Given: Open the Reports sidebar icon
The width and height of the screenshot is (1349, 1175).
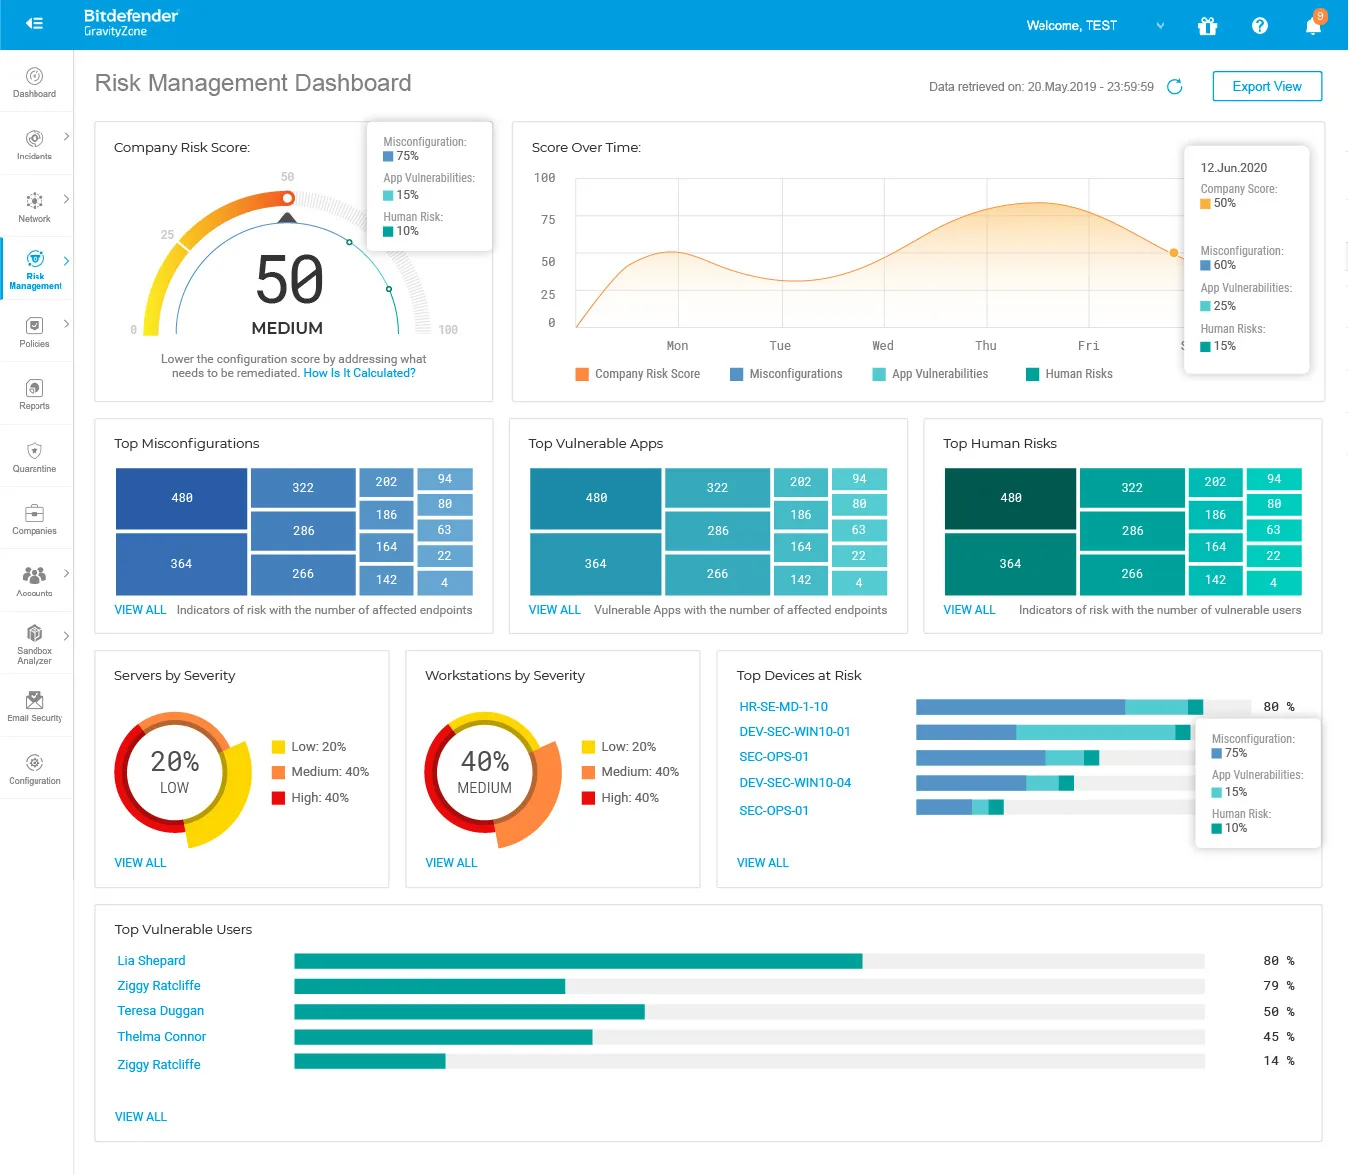Looking at the screenshot, I should click(x=34, y=394).
